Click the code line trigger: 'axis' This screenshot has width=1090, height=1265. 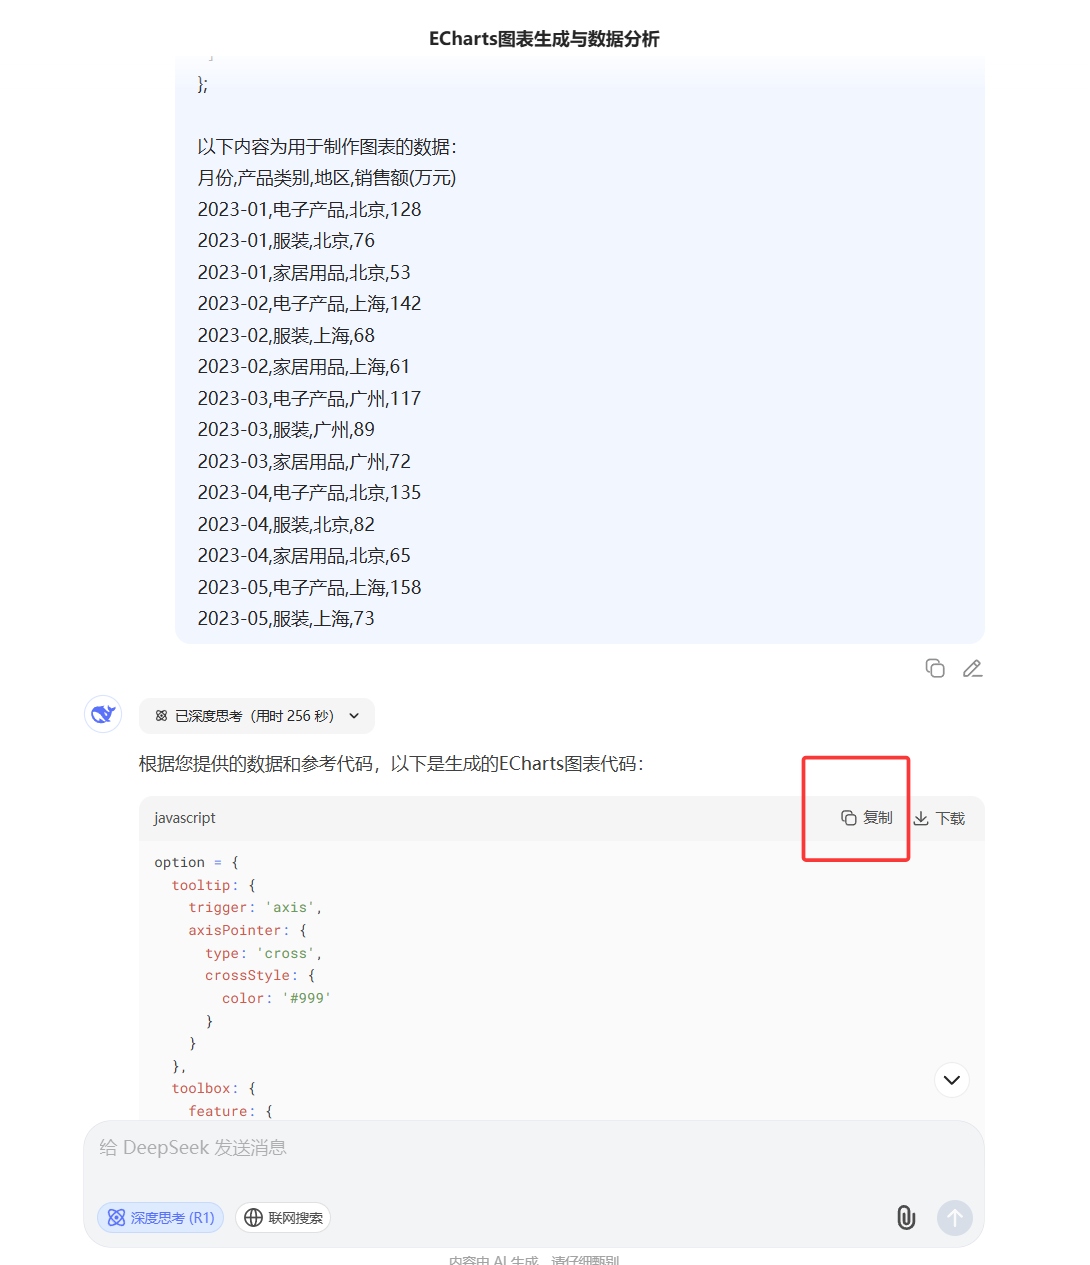[x=255, y=908]
